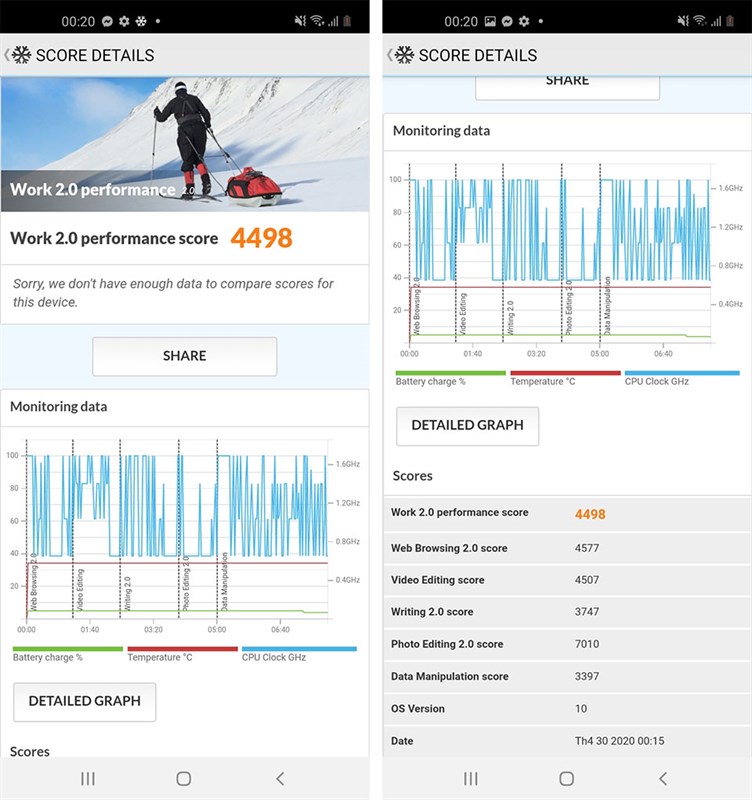Screen dimensions: 752x800
Task: Open DETAILED GRAPH on left screen
Action: pyautogui.click(x=85, y=702)
